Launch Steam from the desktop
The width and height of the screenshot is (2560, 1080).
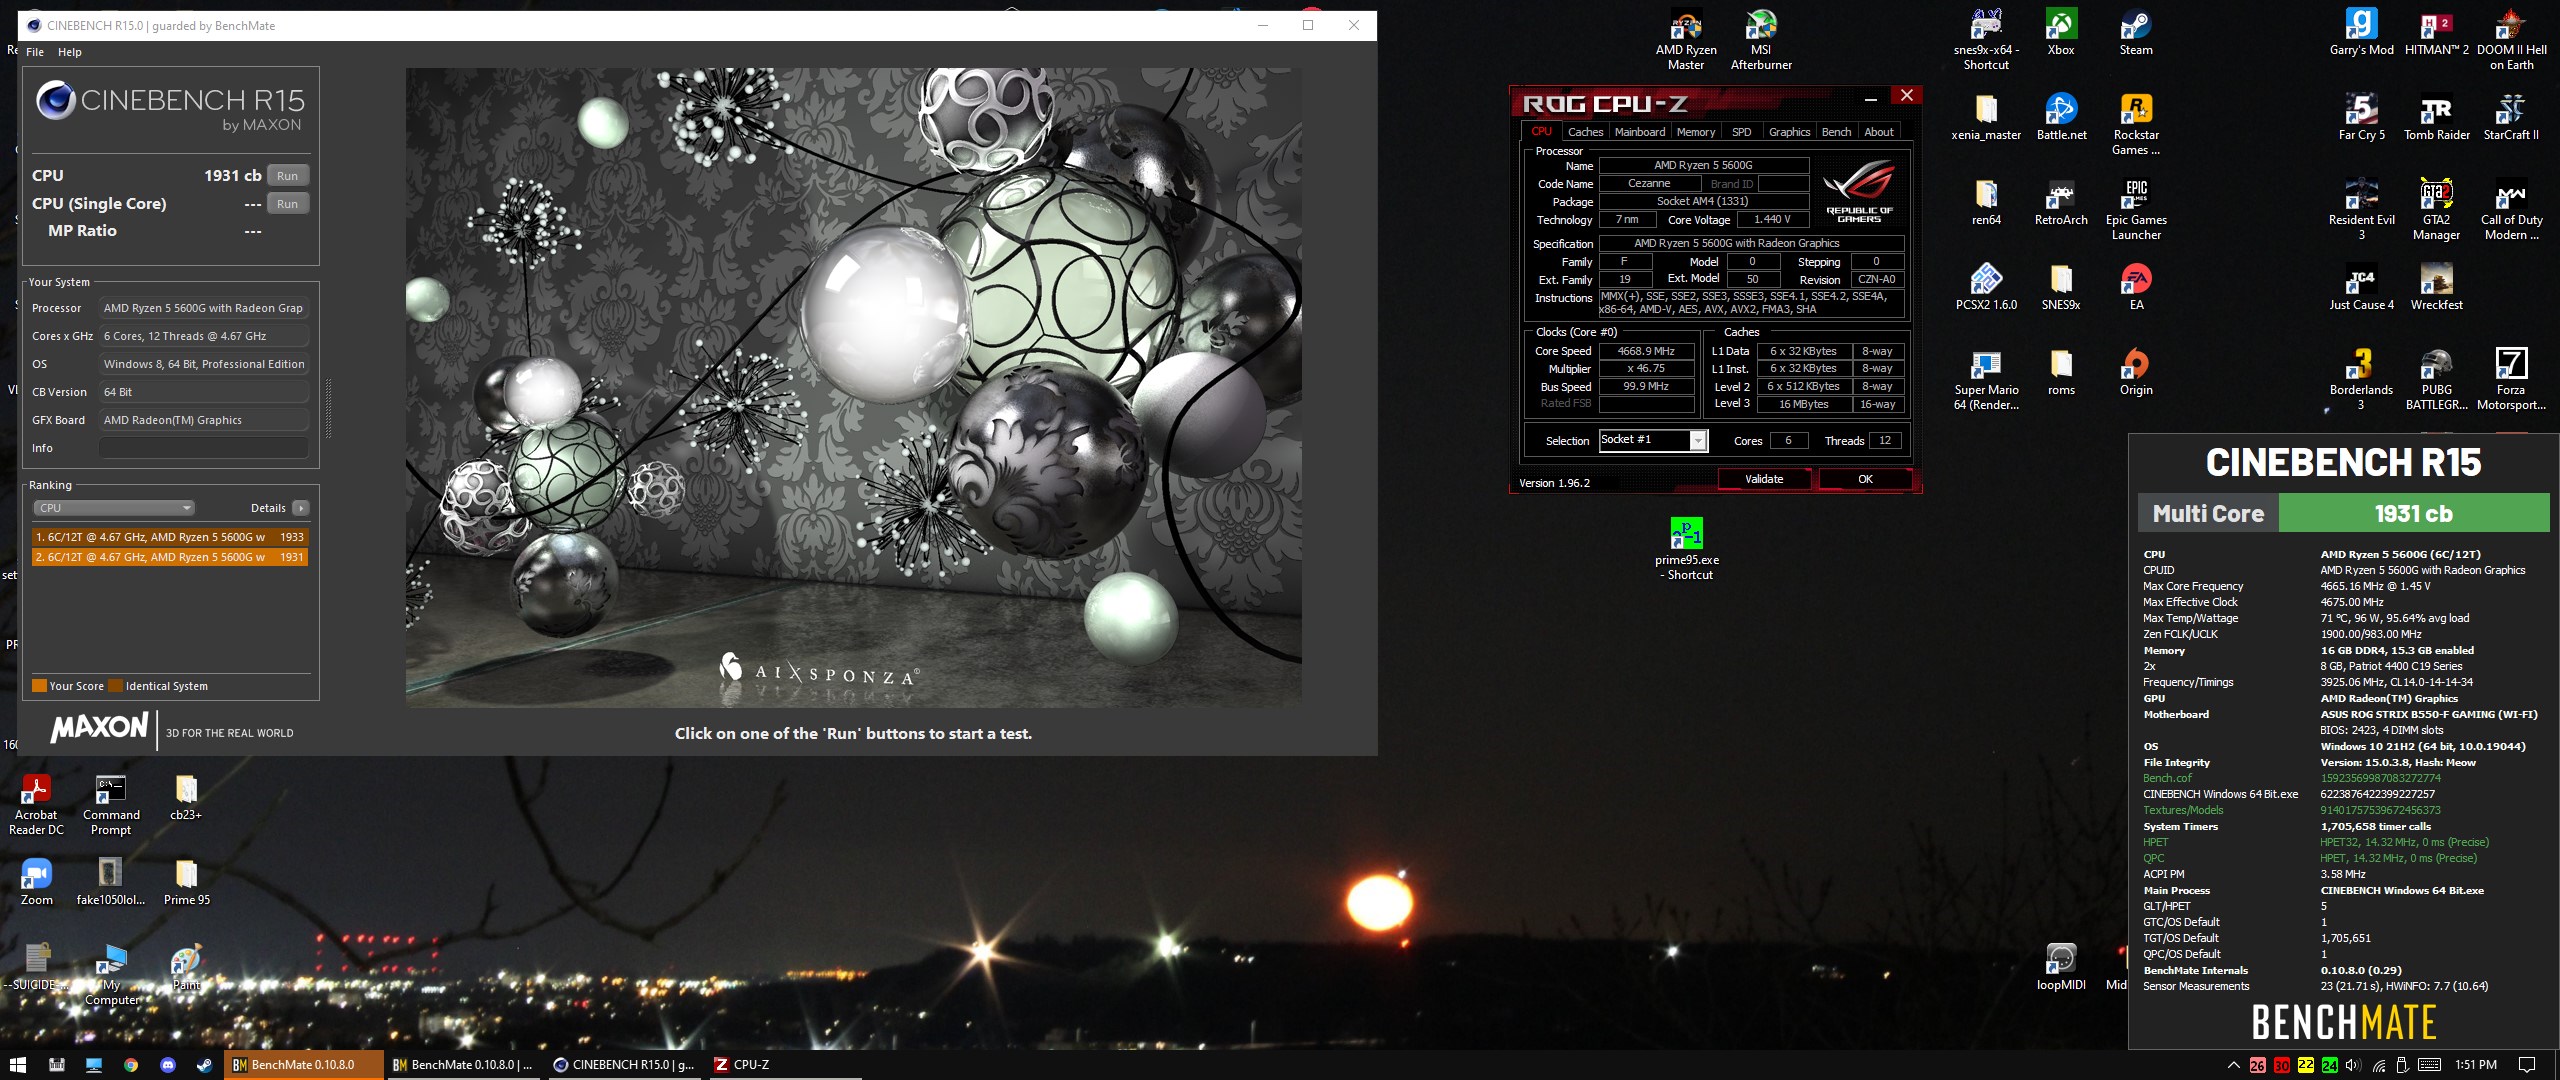click(2136, 32)
